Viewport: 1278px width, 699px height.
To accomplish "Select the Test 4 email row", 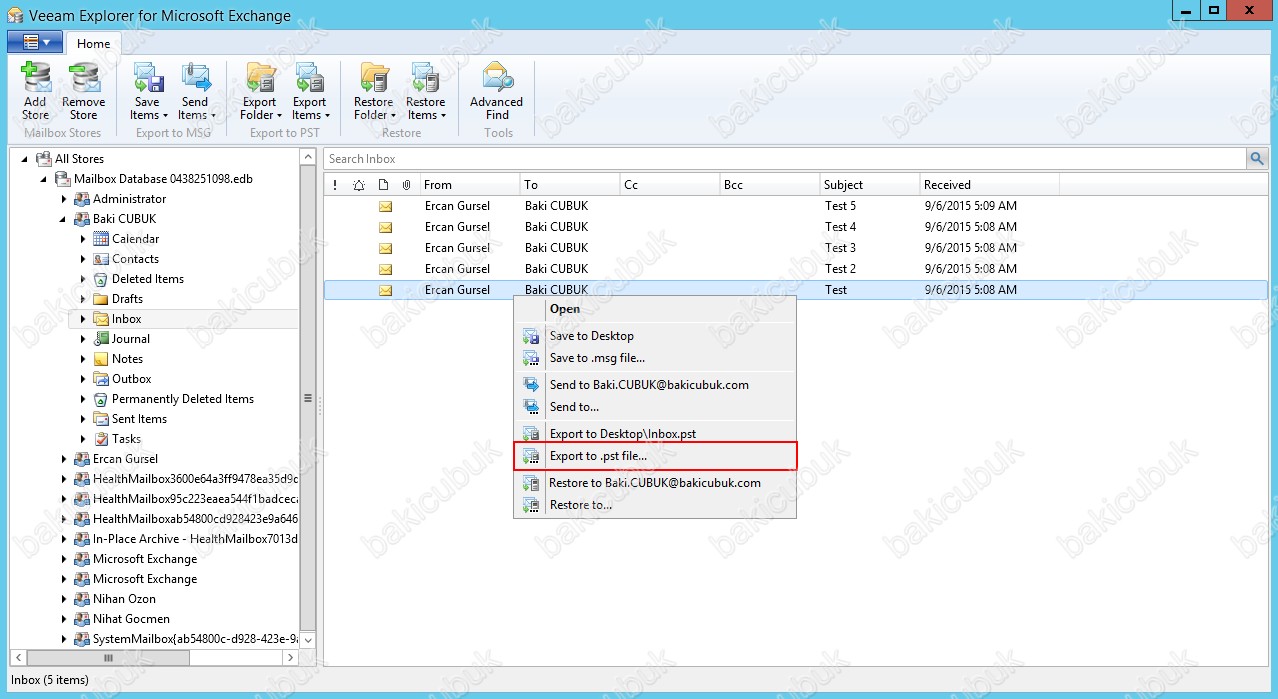I will (x=796, y=227).
